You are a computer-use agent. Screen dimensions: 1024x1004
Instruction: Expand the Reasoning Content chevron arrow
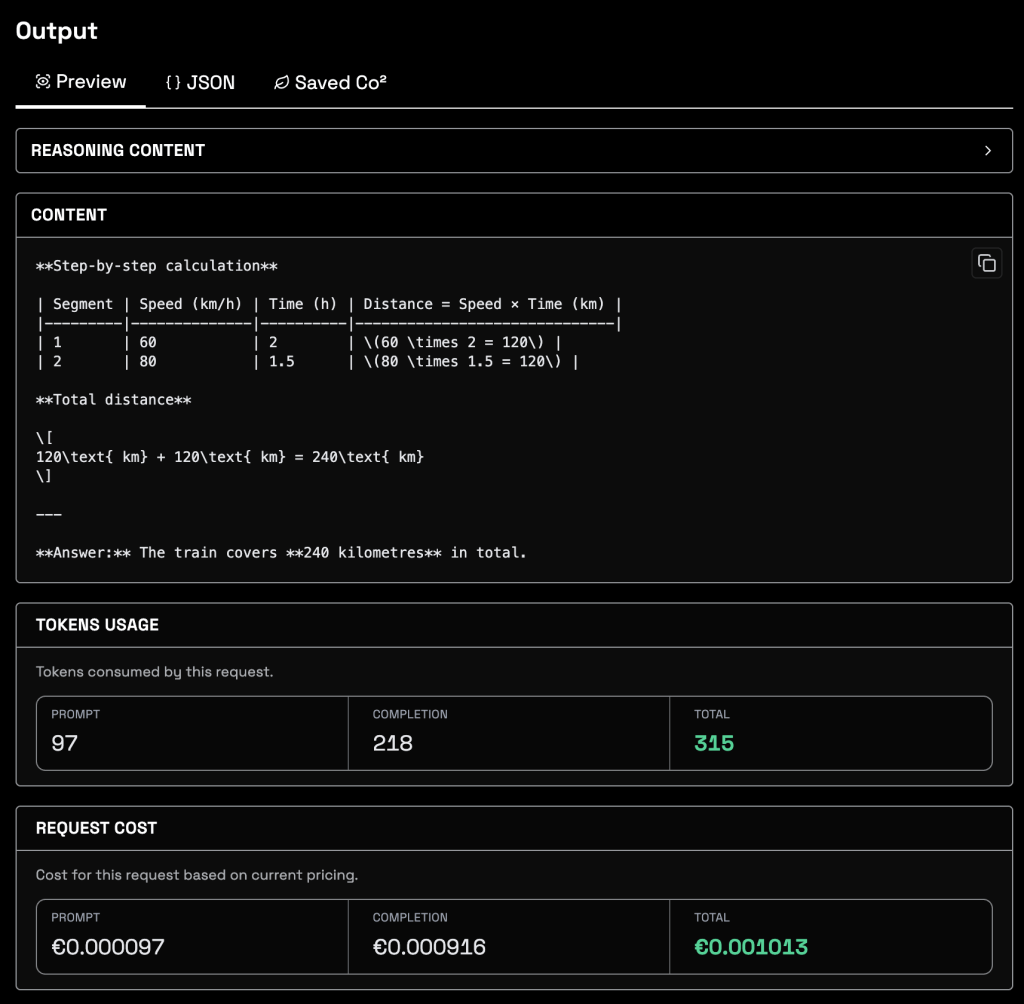tap(988, 151)
